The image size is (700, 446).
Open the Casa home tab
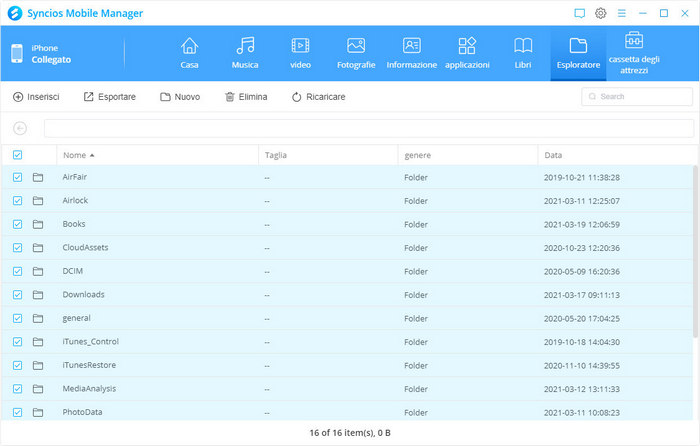[x=189, y=54]
